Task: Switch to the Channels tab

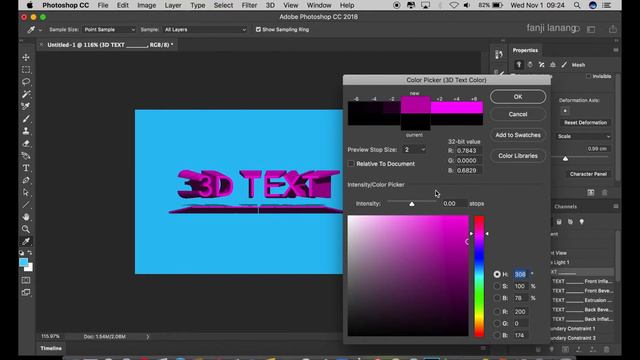Action: tap(565, 207)
